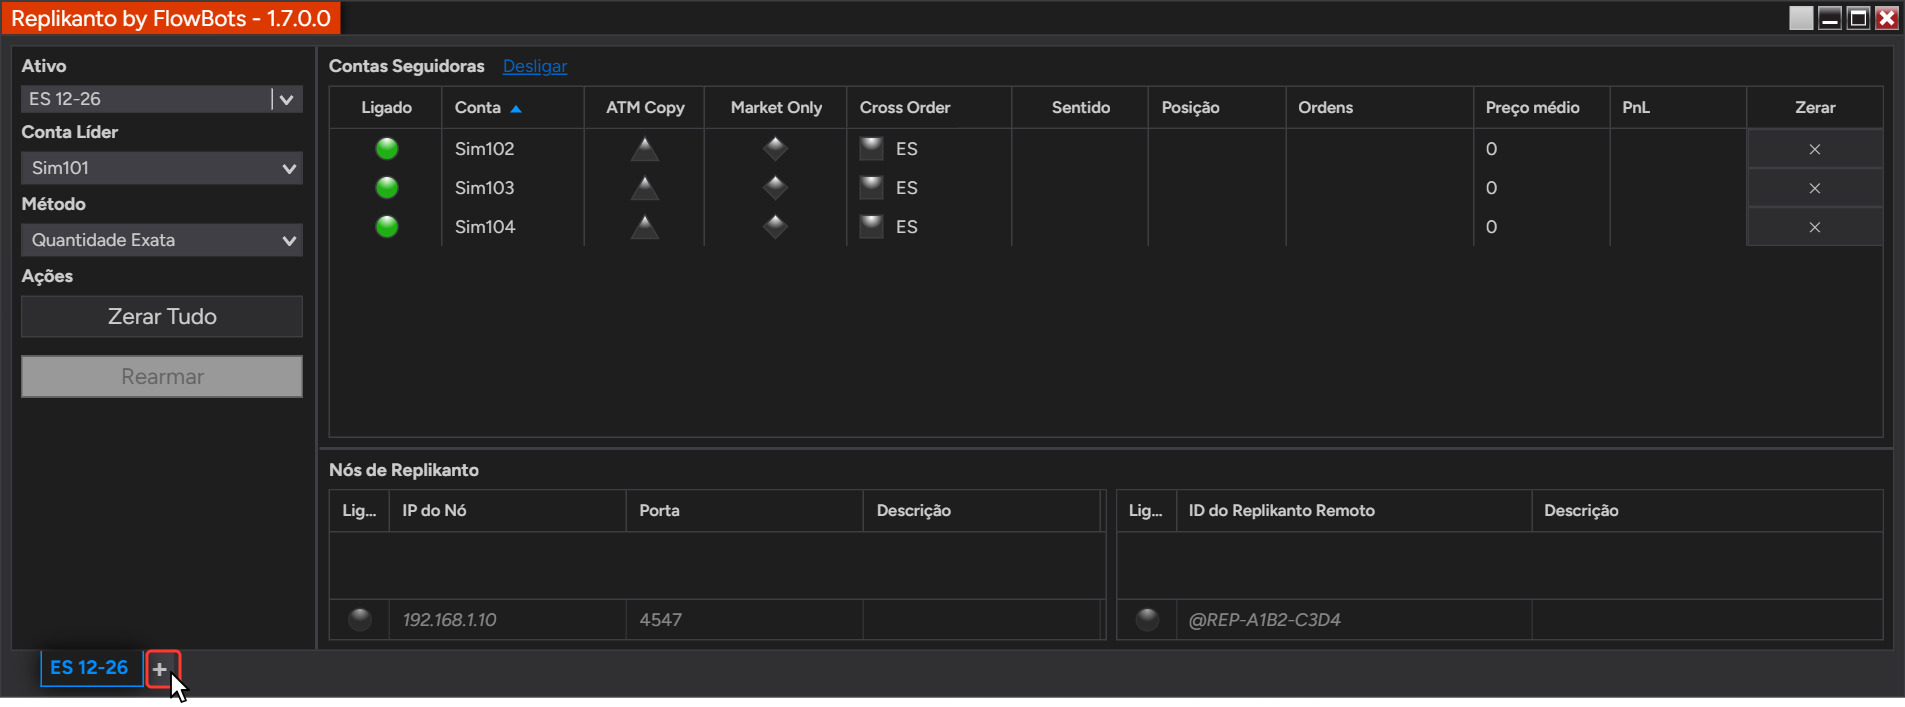Zero position with X button for Sim102
Screen dimensions: 1905x707
tap(1814, 149)
